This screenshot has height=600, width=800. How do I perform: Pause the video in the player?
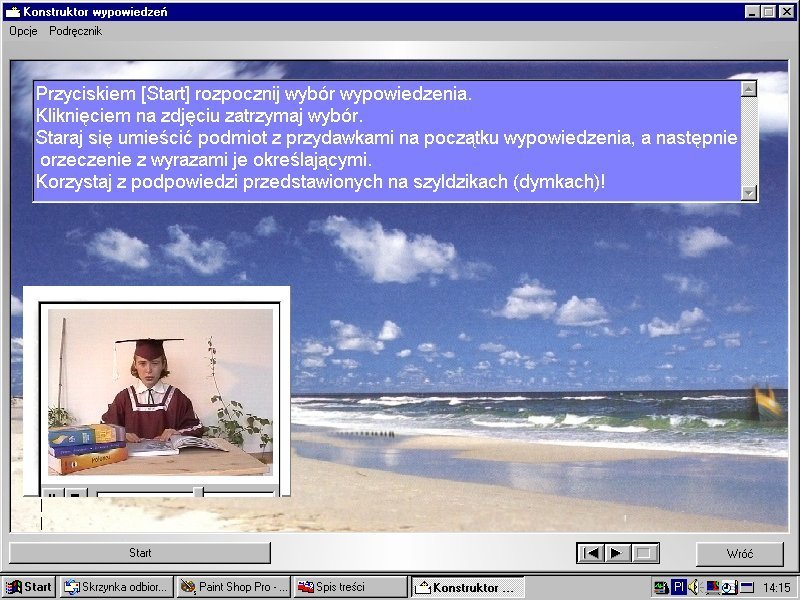[51, 493]
